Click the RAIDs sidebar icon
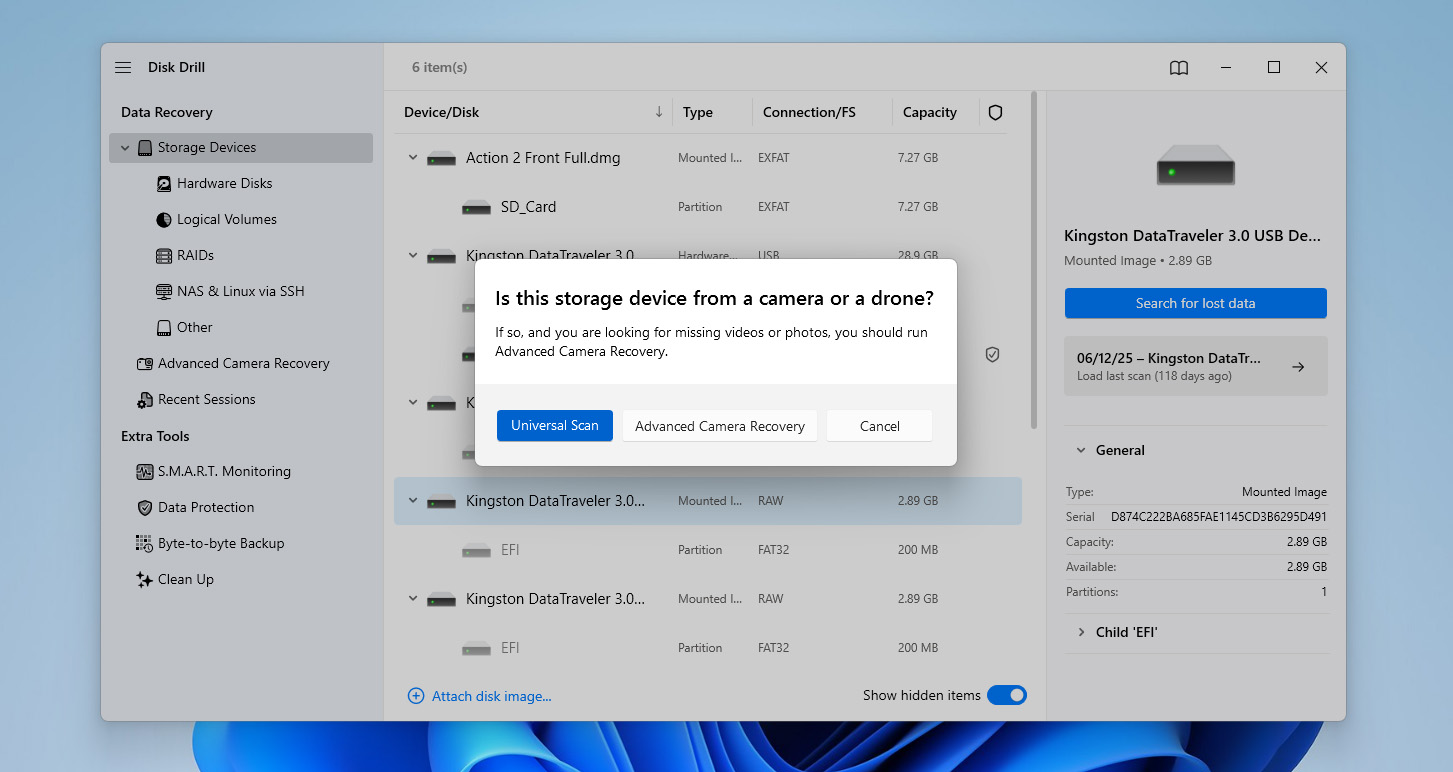Image resolution: width=1453 pixels, height=772 pixels. 164,256
